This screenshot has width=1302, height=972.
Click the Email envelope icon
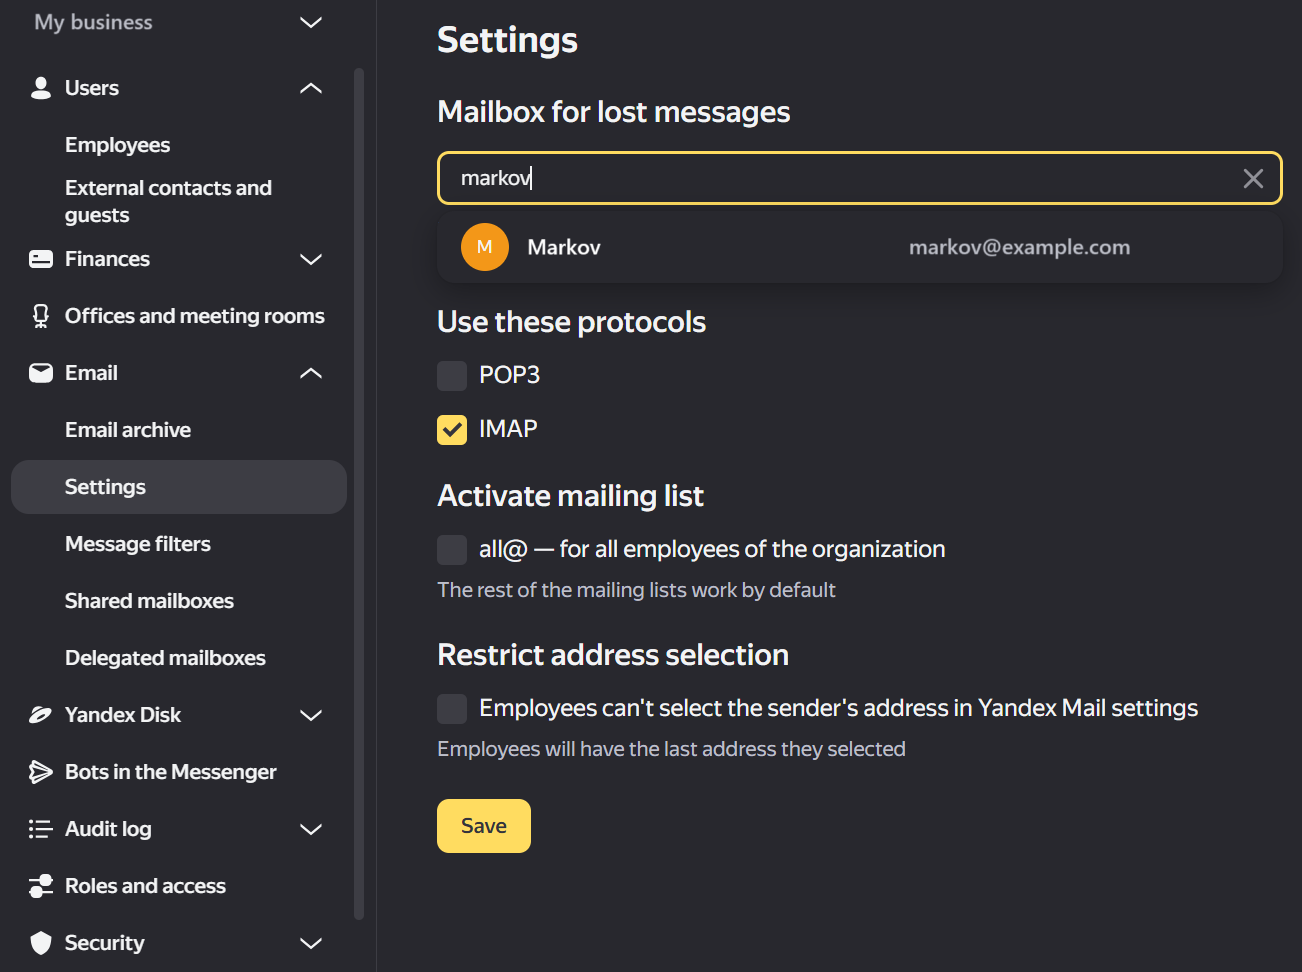click(41, 373)
